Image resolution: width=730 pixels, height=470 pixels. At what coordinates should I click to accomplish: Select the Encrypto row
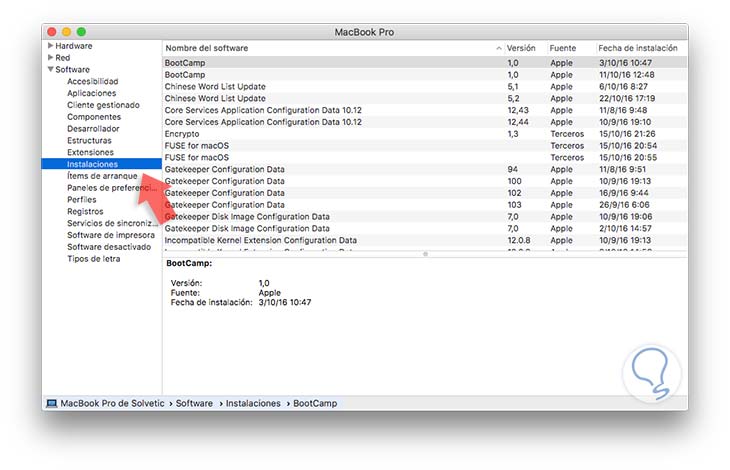[x=425, y=134]
